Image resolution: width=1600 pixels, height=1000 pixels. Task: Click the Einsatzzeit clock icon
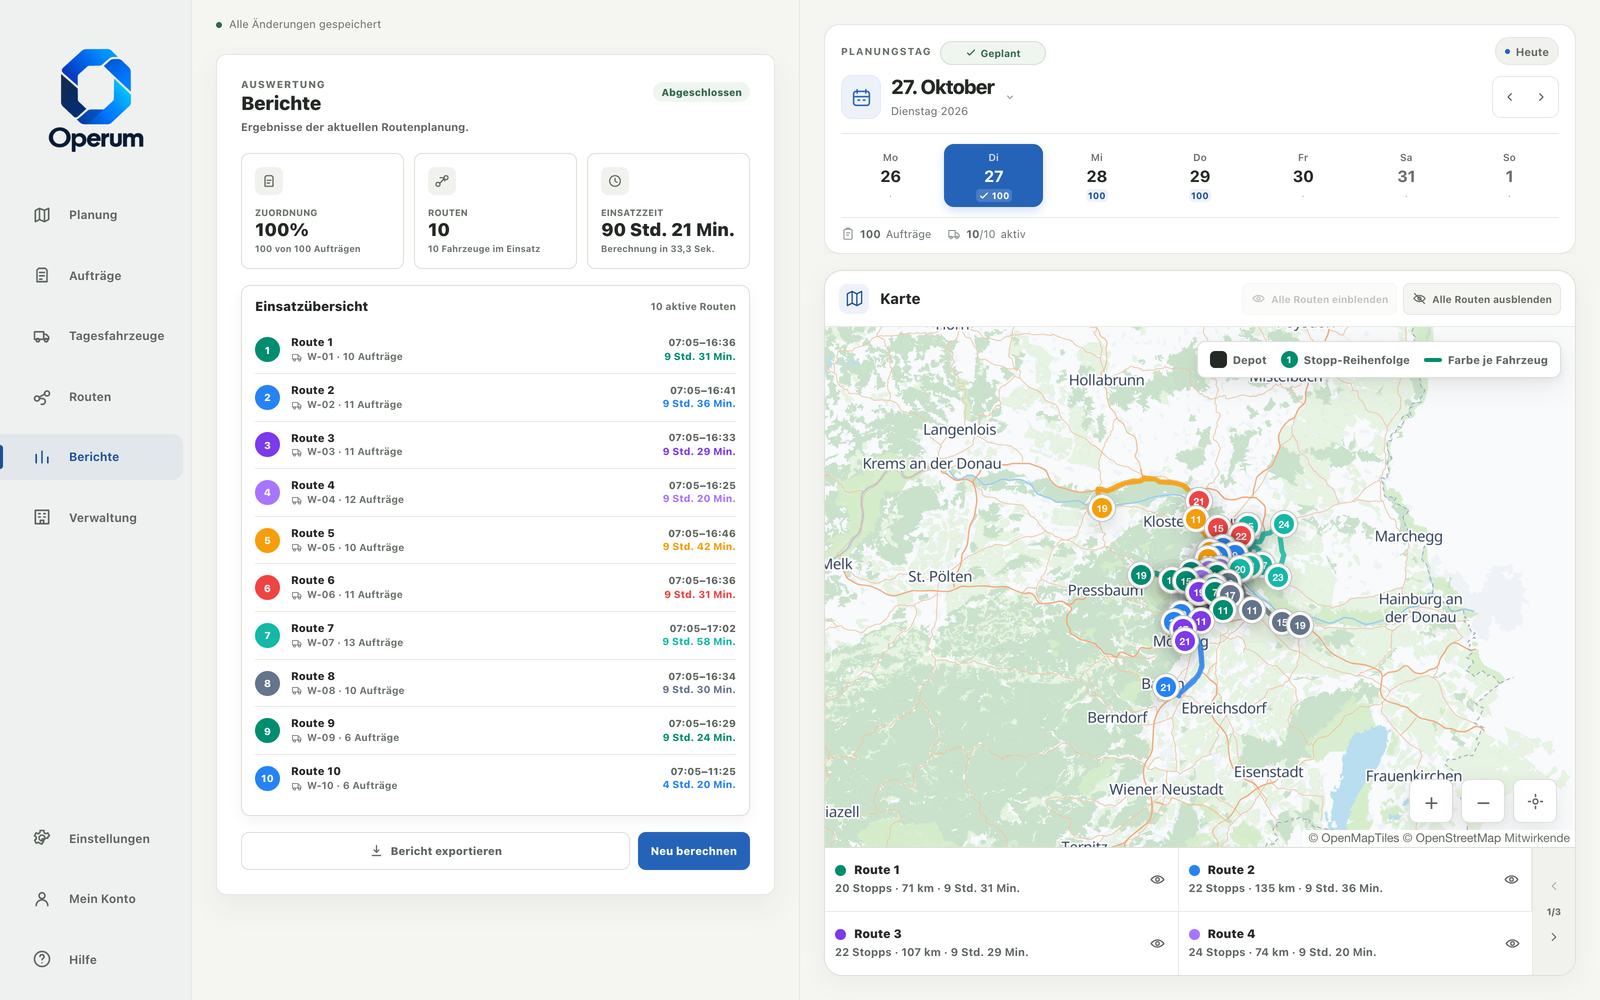(615, 181)
